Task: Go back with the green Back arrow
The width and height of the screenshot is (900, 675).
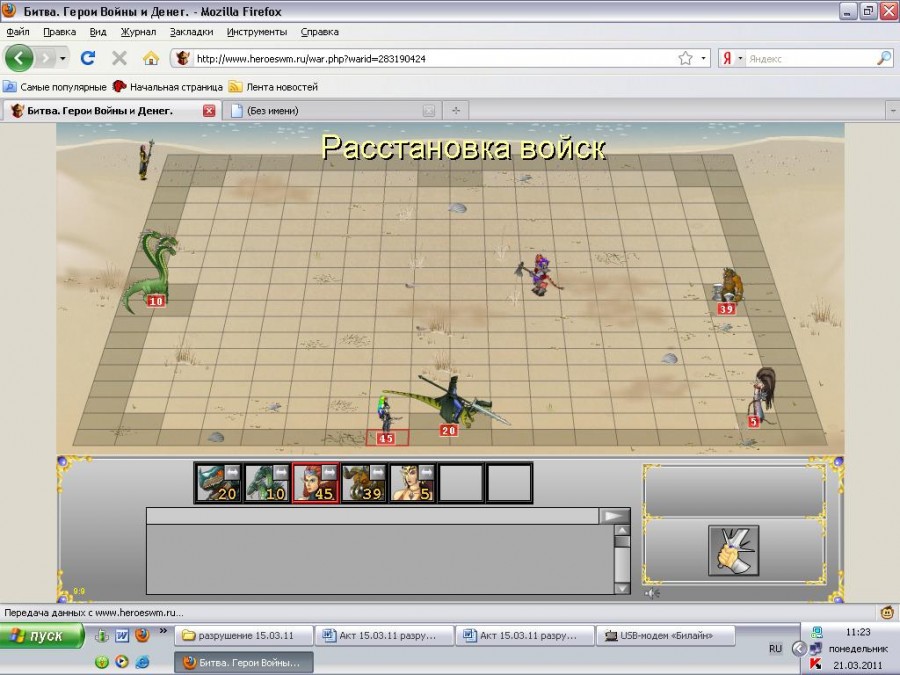Action: 19,58
